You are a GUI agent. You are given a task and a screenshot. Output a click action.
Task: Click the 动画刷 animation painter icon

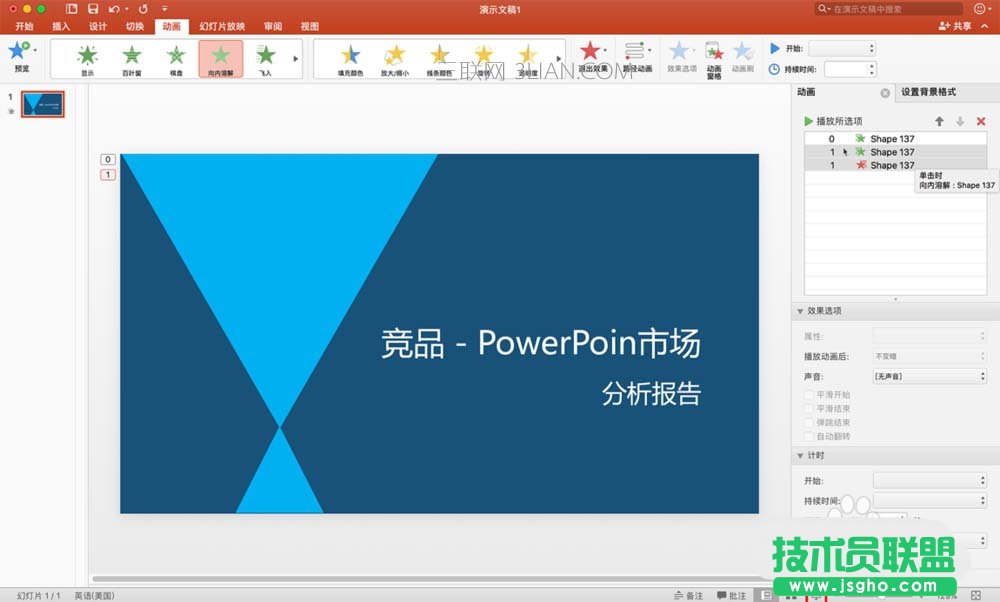tap(743, 56)
